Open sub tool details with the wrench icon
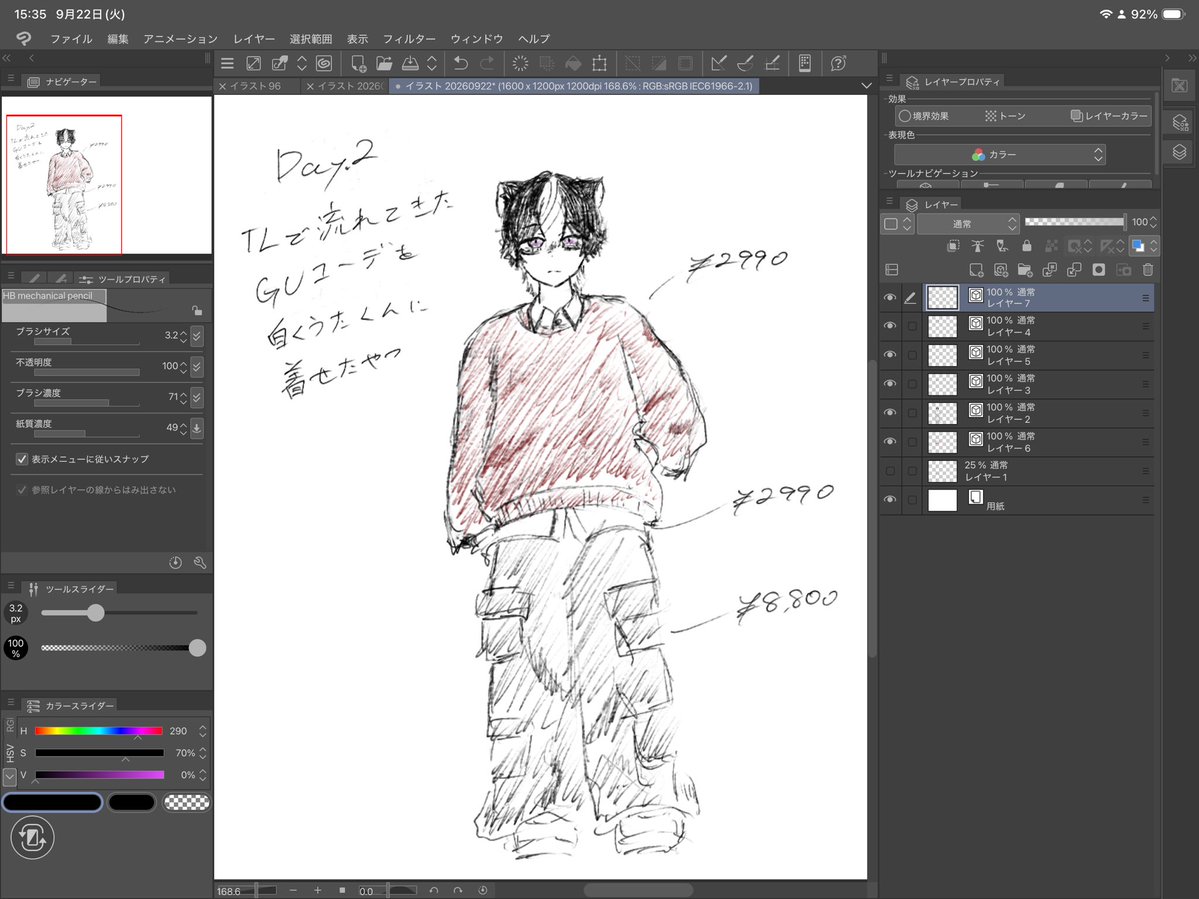The height and width of the screenshot is (899, 1199). (x=200, y=563)
